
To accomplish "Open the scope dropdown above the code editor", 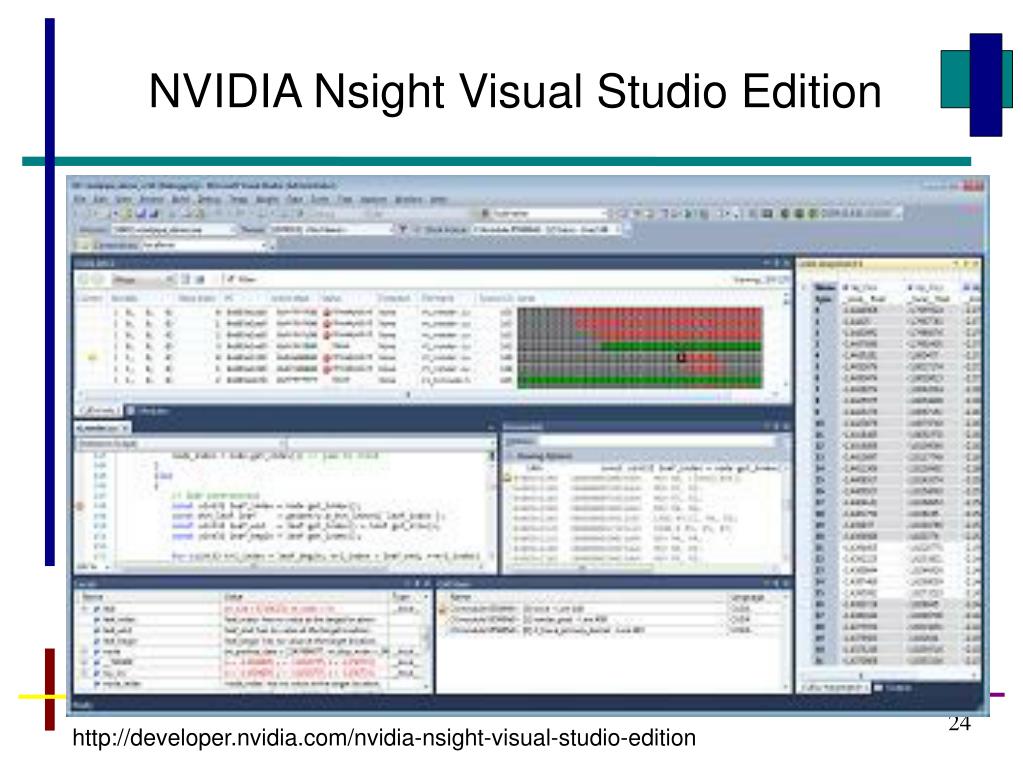I will point(181,444).
